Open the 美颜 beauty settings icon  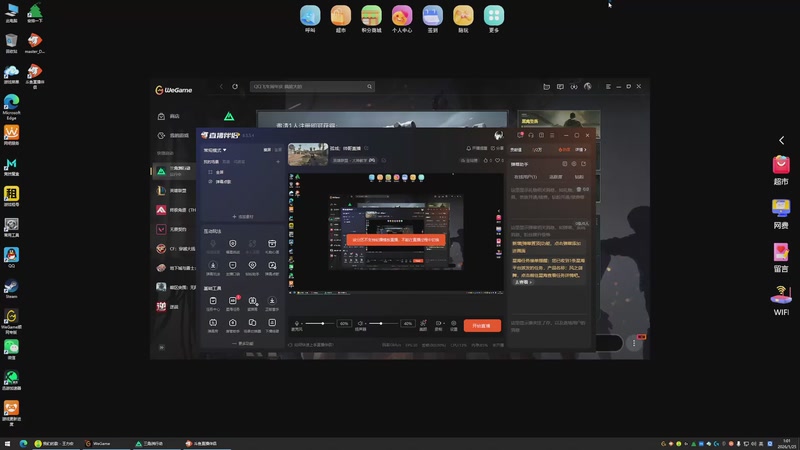[x=423, y=325]
